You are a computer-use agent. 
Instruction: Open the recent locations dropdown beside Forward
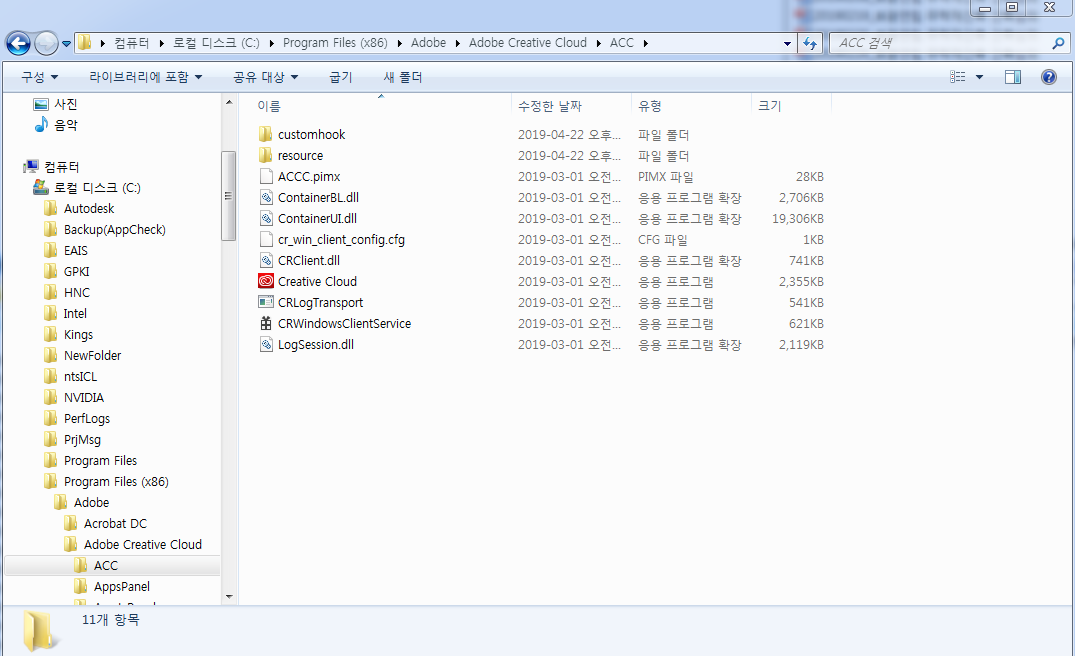click(x=67, y=43)
